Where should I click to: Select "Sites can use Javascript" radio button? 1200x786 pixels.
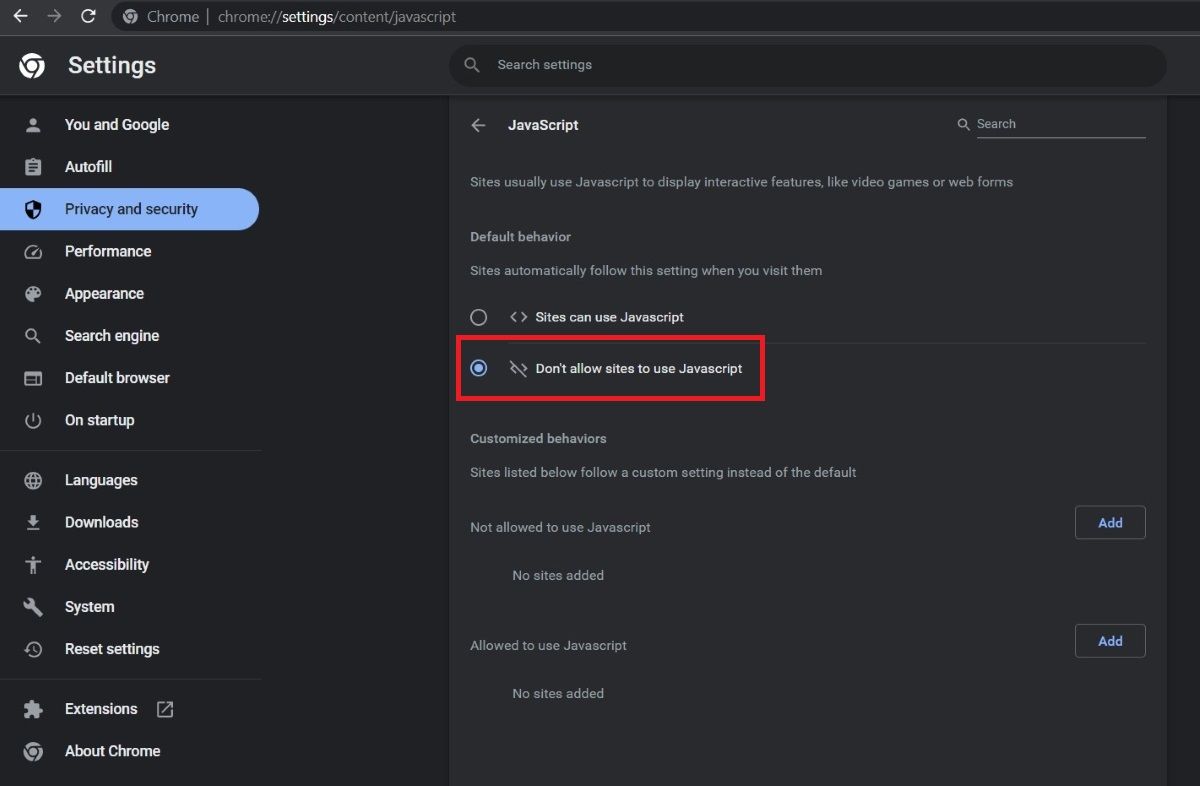point(479,317)
